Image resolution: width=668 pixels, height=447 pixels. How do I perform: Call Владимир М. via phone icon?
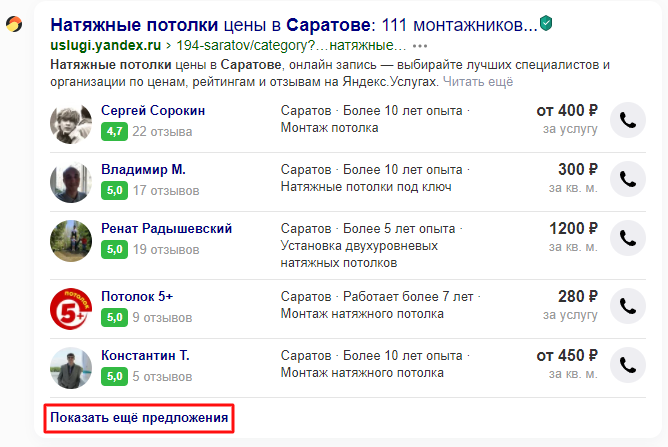(628, 179)
